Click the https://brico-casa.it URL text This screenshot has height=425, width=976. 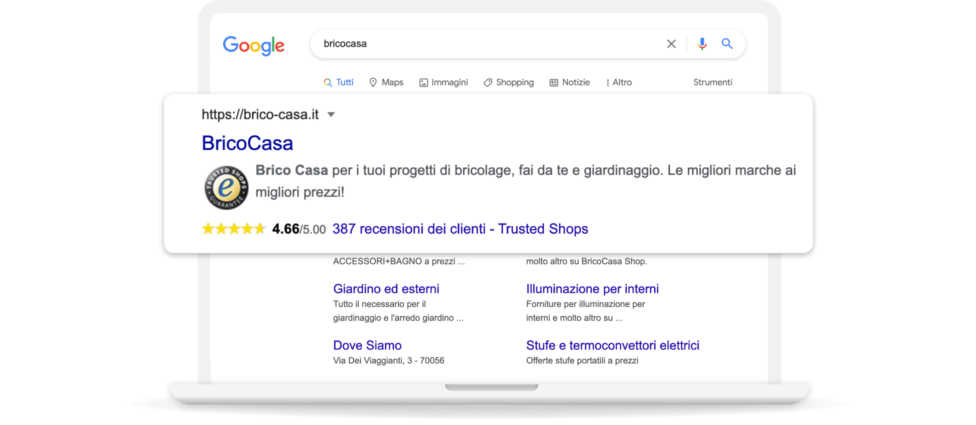(x=260, y=114)
